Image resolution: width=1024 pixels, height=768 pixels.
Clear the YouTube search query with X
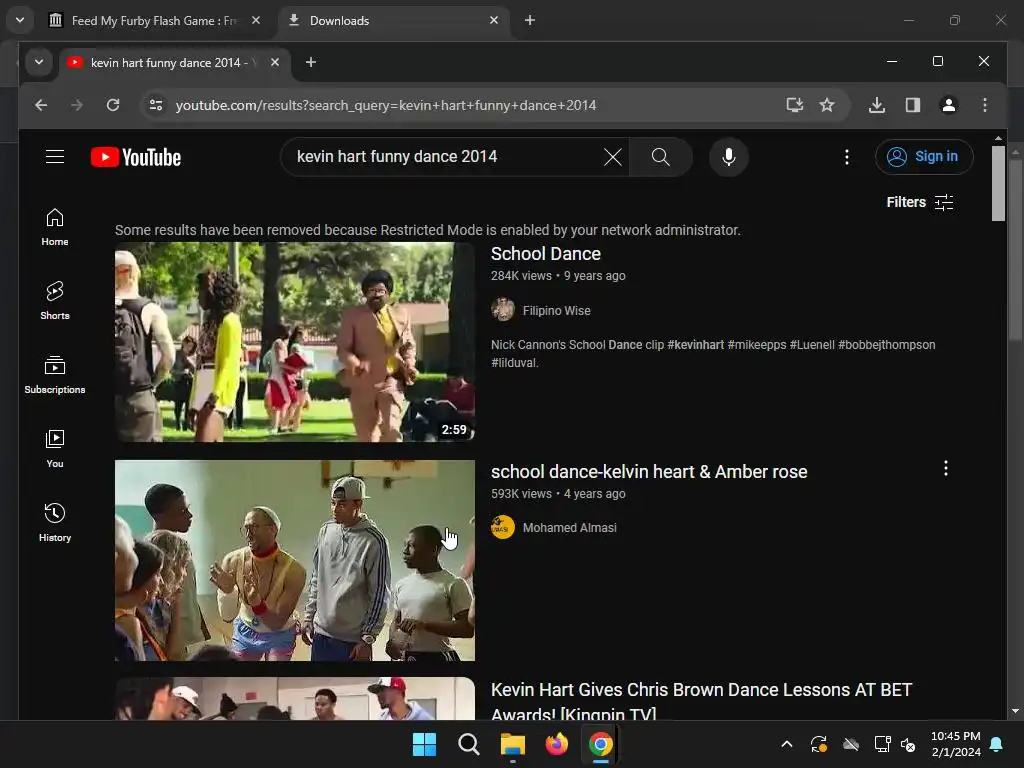tap(613, 157)
